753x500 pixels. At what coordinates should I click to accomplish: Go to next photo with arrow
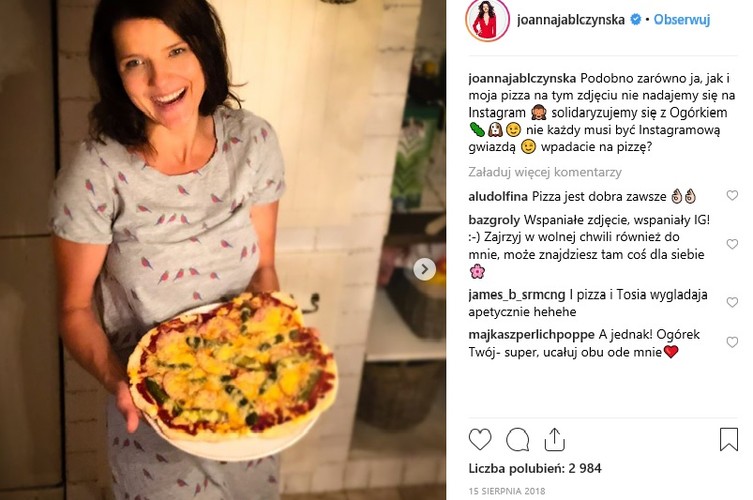[424, 269]
